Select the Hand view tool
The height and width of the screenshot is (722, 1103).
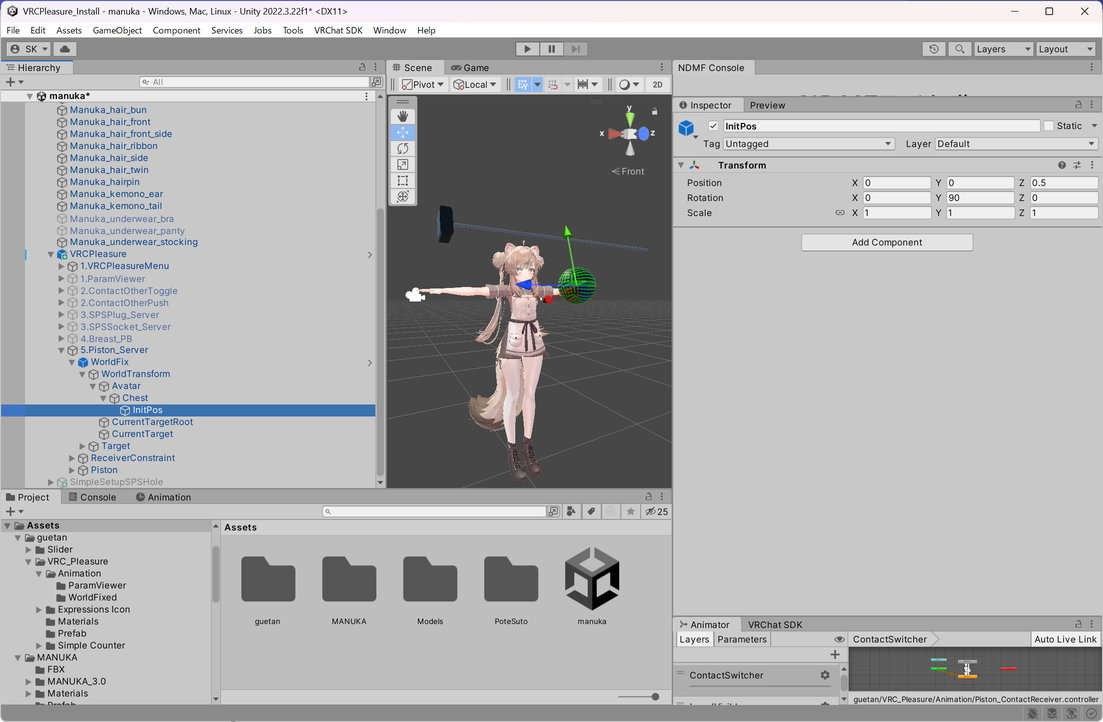click(x=402, y=116)
